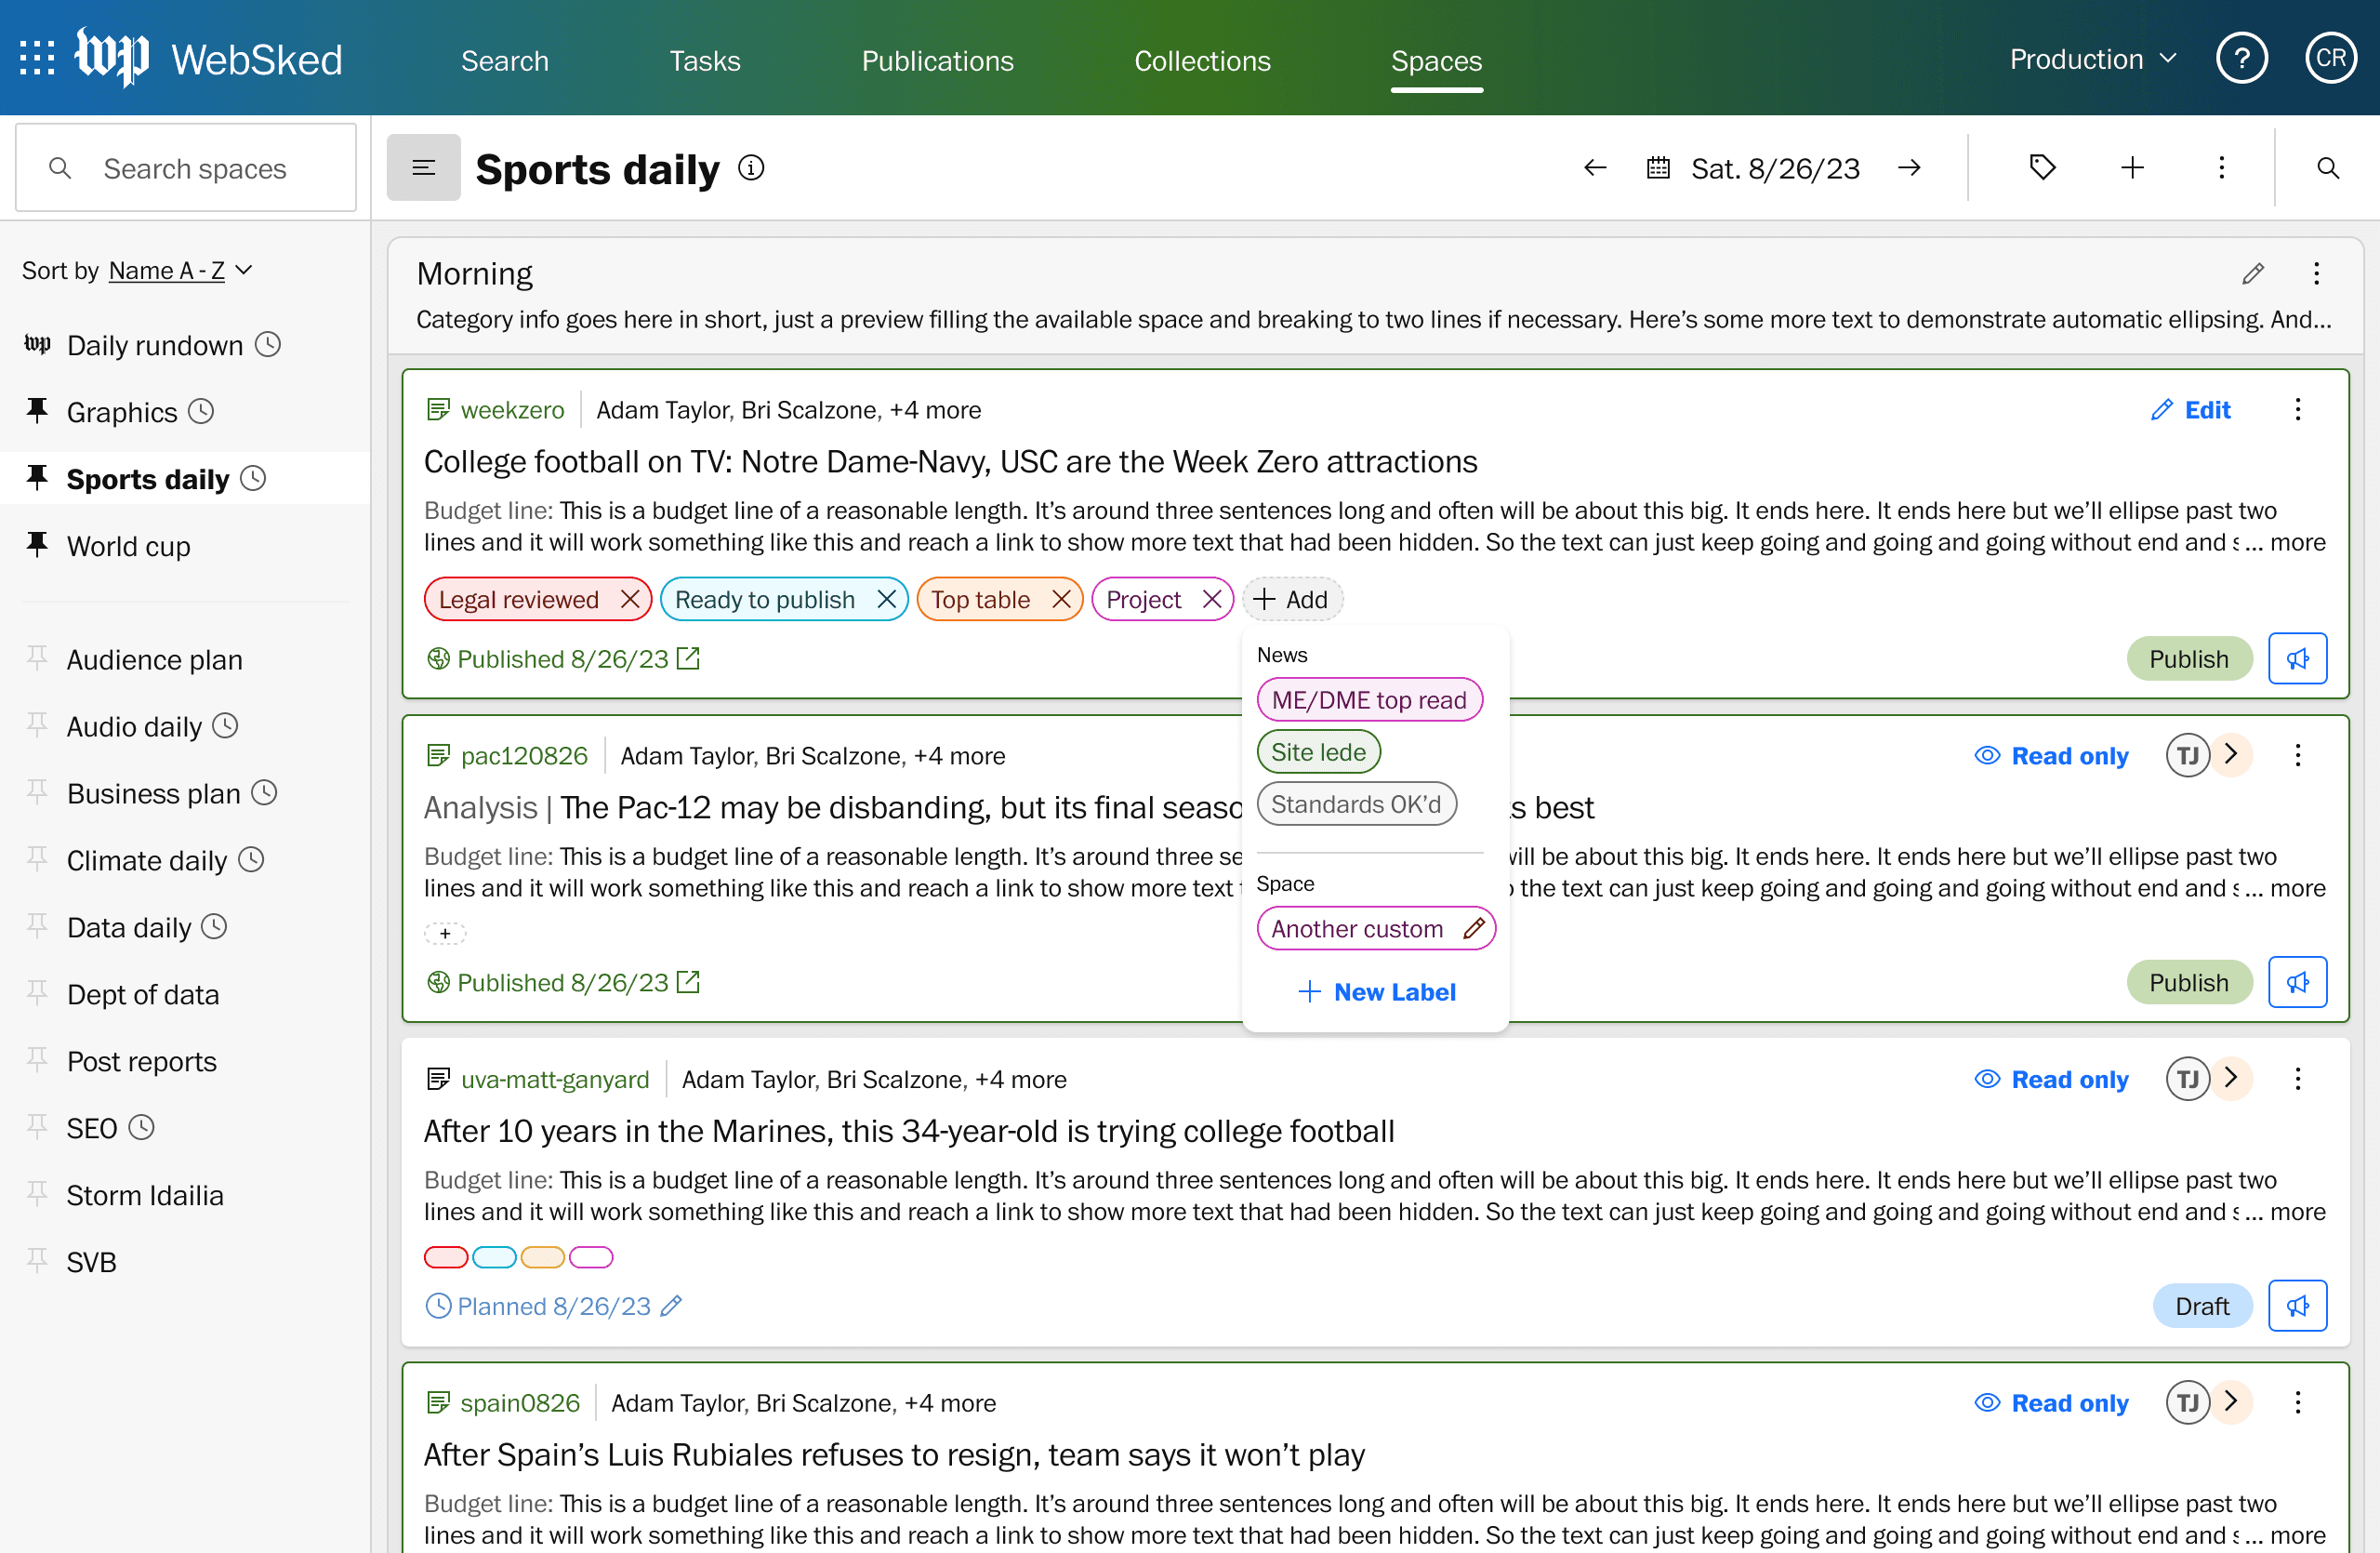Click New Label in the dropdown
Viewport: 2380px width, 1553px height.
pyautogui.click(x=1377, y=992)
